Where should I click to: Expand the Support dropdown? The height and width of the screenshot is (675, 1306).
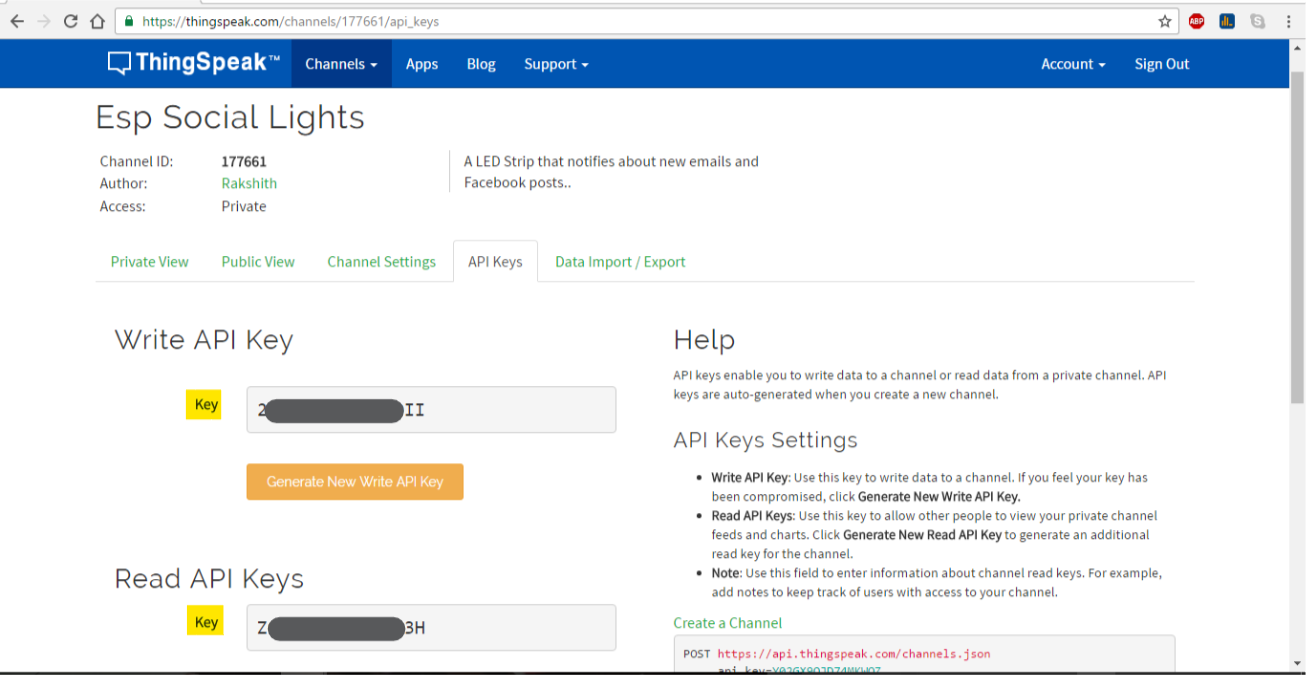point(556,64)
